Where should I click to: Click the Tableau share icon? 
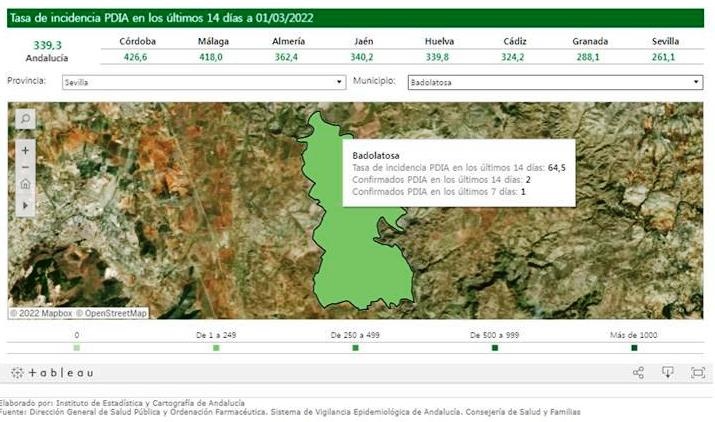point(638,373)
